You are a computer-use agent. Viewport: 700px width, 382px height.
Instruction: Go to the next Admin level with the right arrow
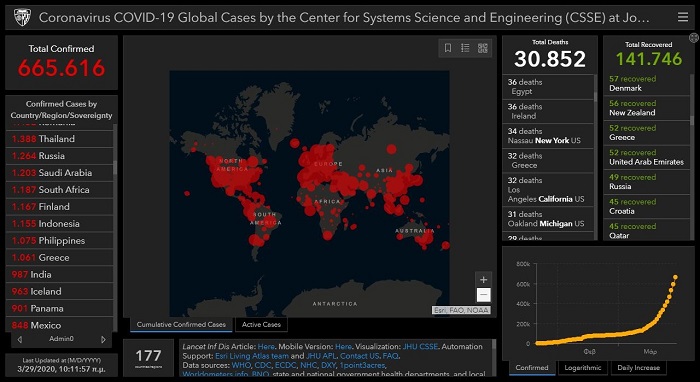[x=103, y=340]
